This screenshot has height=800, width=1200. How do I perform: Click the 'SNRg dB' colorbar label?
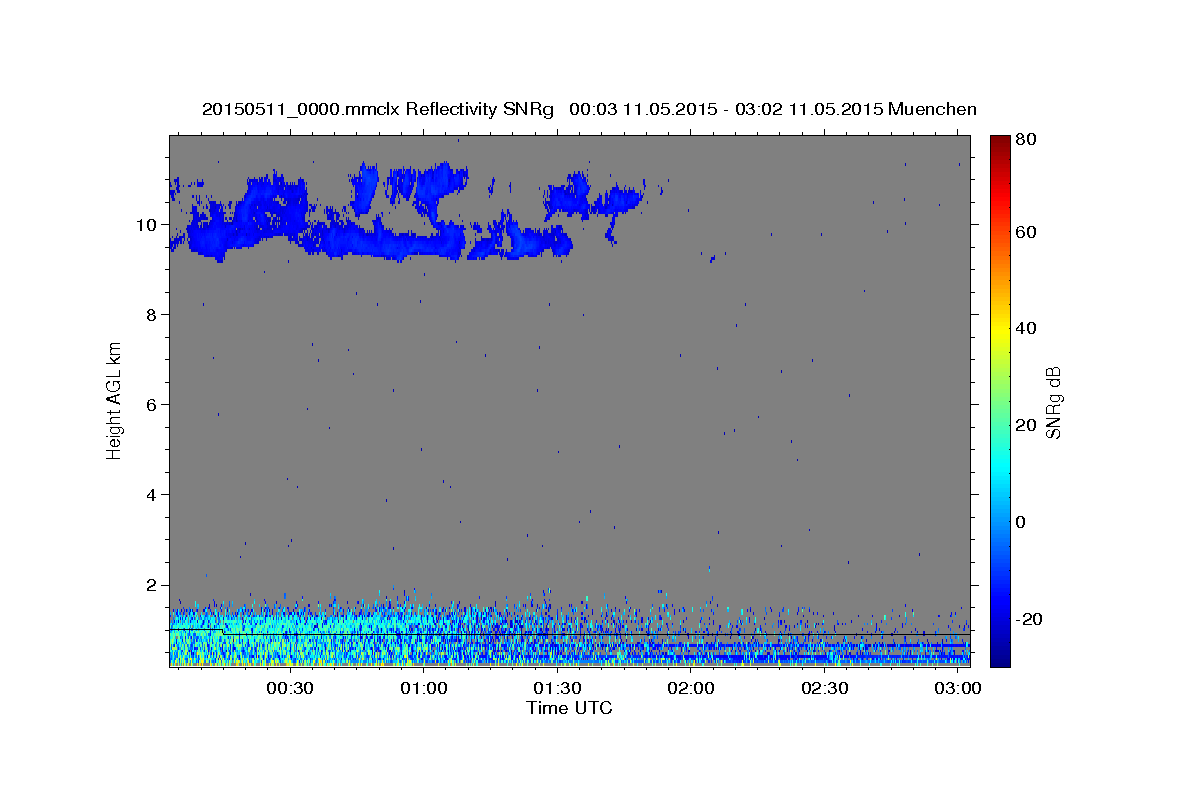1053,401
